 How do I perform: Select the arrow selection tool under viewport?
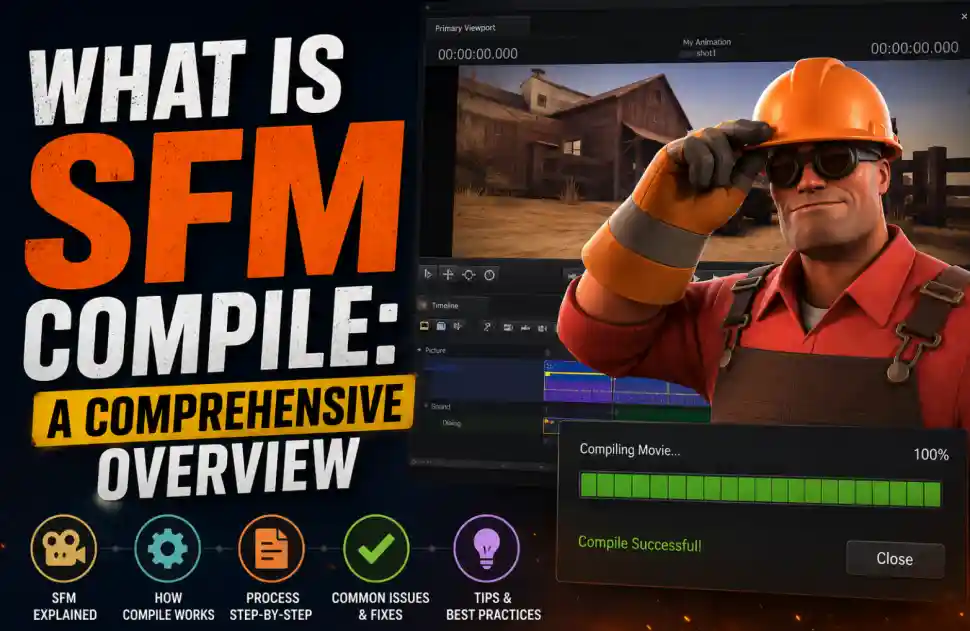point(427,274)
